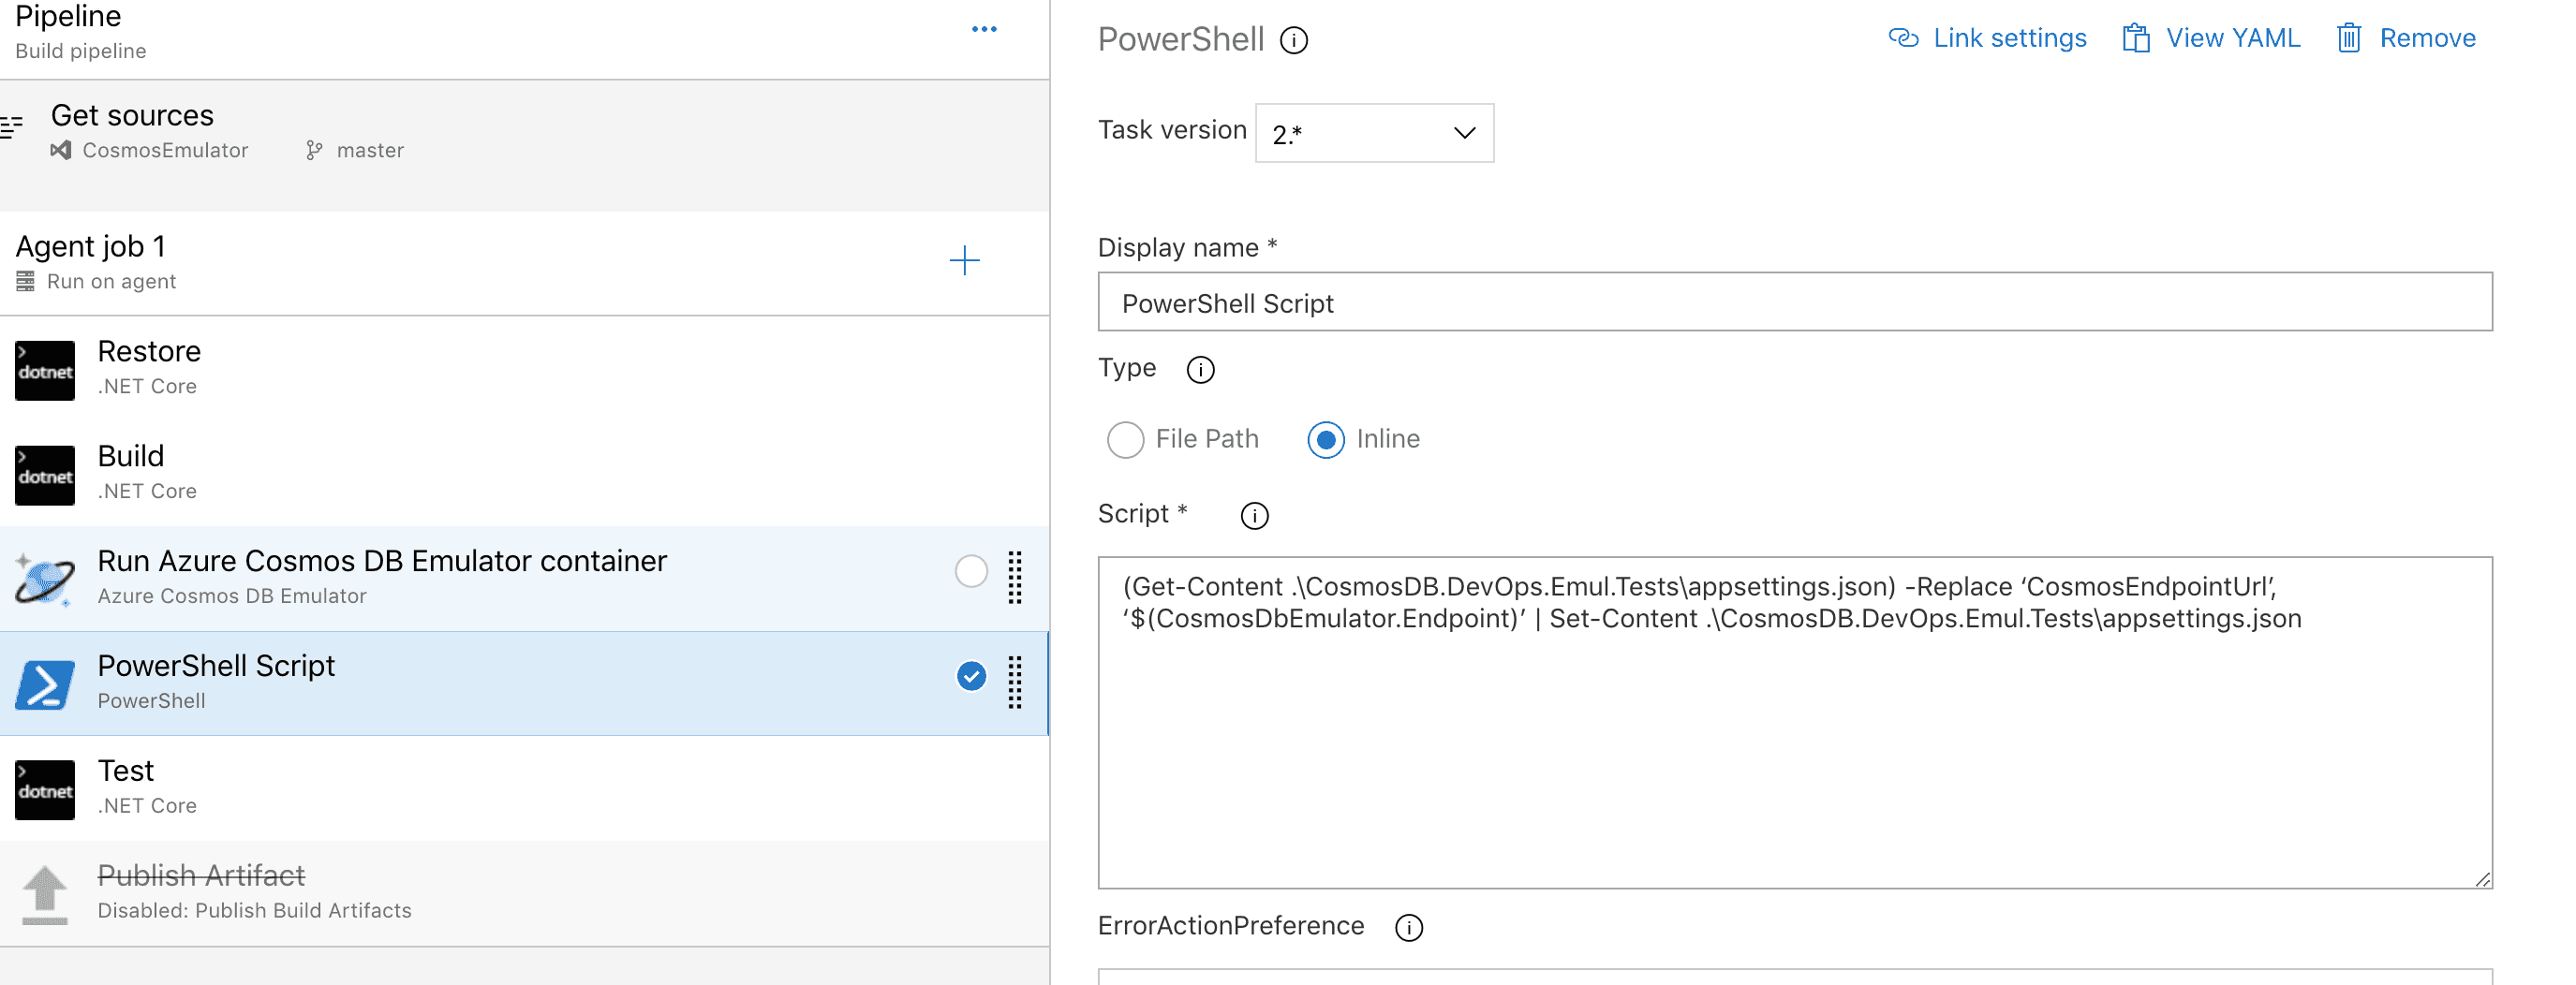Select the Agent job 1 row
This screenshot has width=2576, height=985.
(x=524, y=263)
